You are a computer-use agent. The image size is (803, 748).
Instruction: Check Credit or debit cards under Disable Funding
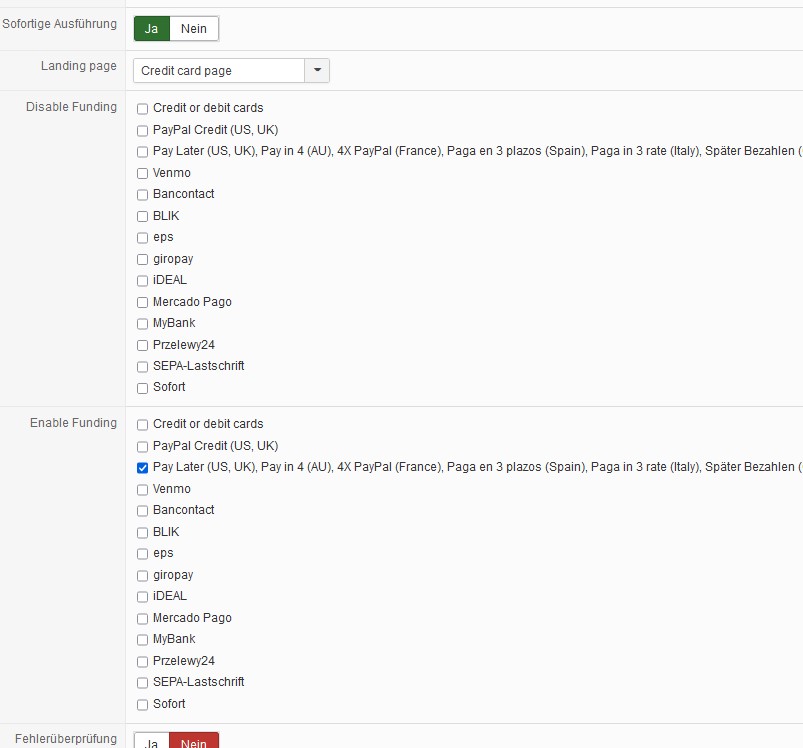(x=142, y=109)
